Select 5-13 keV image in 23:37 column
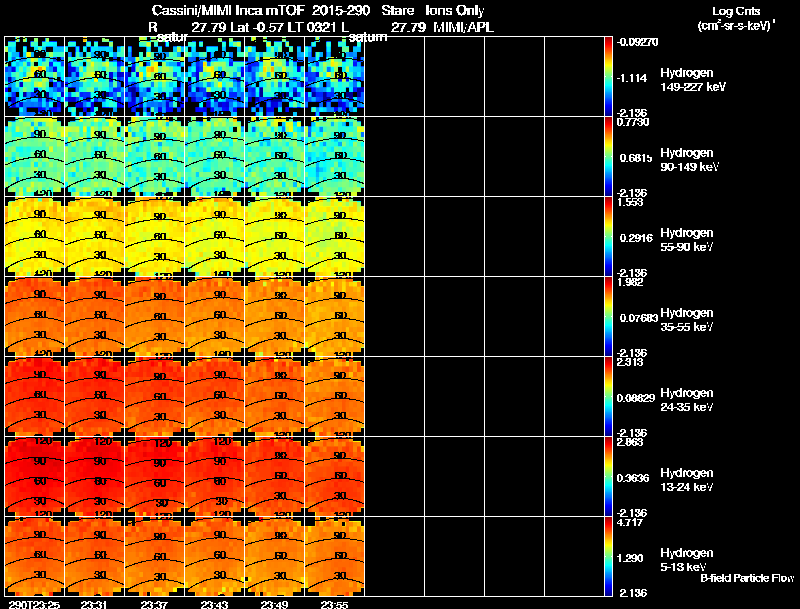 (155, 556)
